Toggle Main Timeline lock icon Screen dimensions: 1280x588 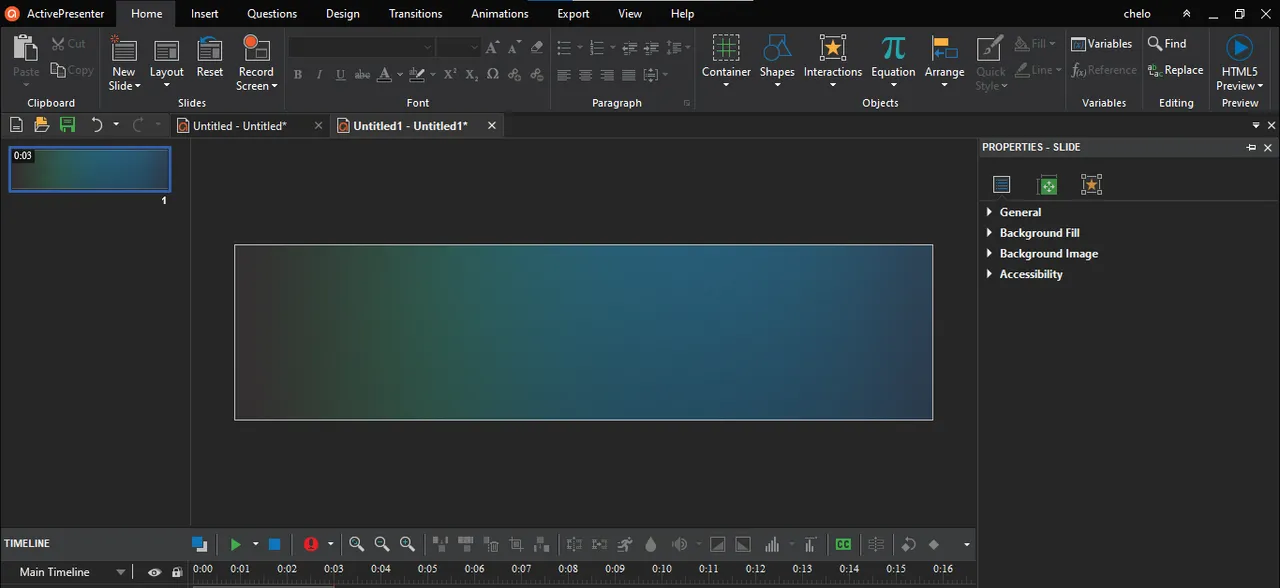click(177, 572)
